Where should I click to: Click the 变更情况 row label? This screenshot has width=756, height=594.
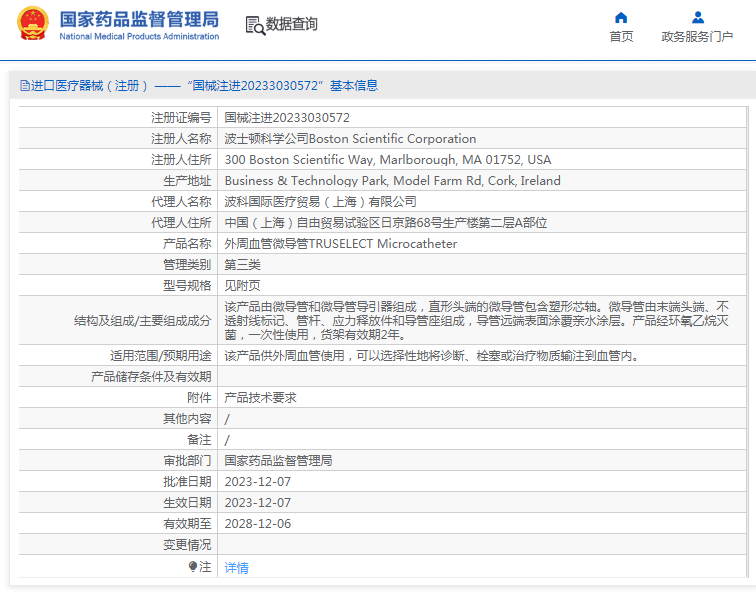pyautogui.click(x=187, y=545)
